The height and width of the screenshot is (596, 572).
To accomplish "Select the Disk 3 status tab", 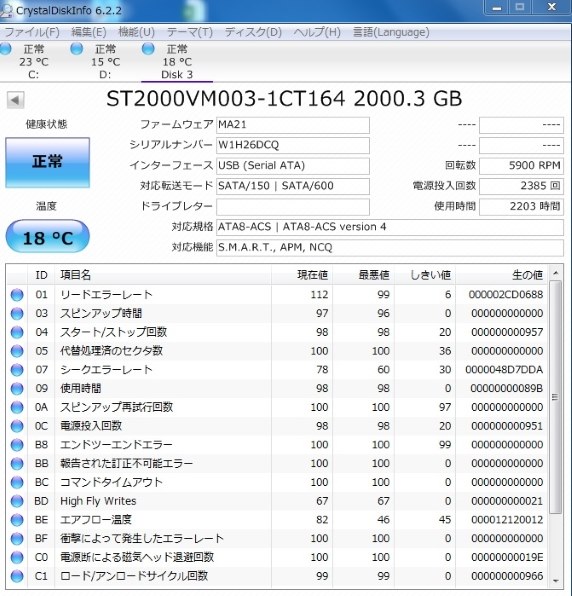I will pyautogui.click(x=177, y=62).
